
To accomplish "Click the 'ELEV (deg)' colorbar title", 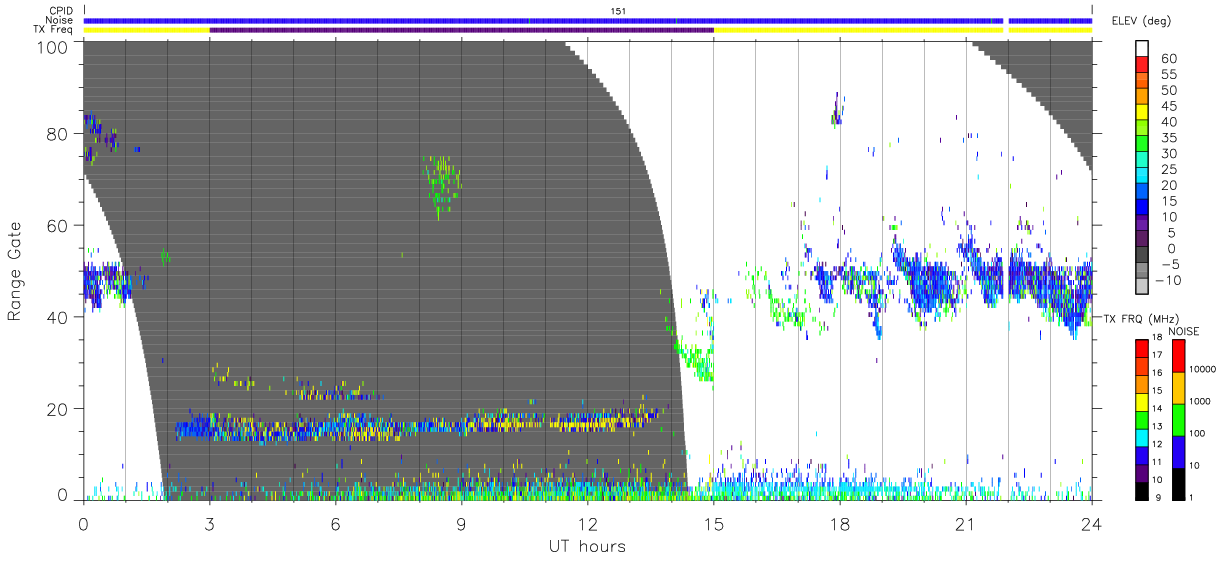I will click(1141, 21).
